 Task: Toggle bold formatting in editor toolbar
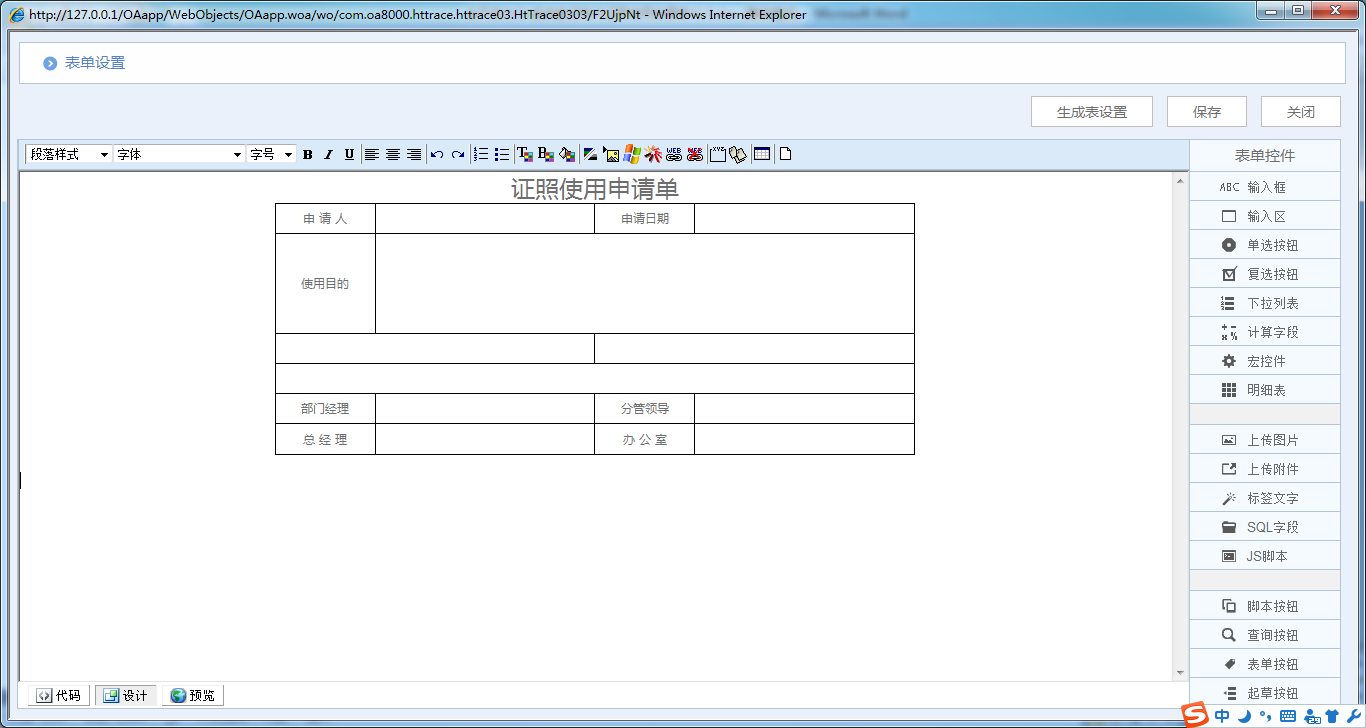click(308, 154)
